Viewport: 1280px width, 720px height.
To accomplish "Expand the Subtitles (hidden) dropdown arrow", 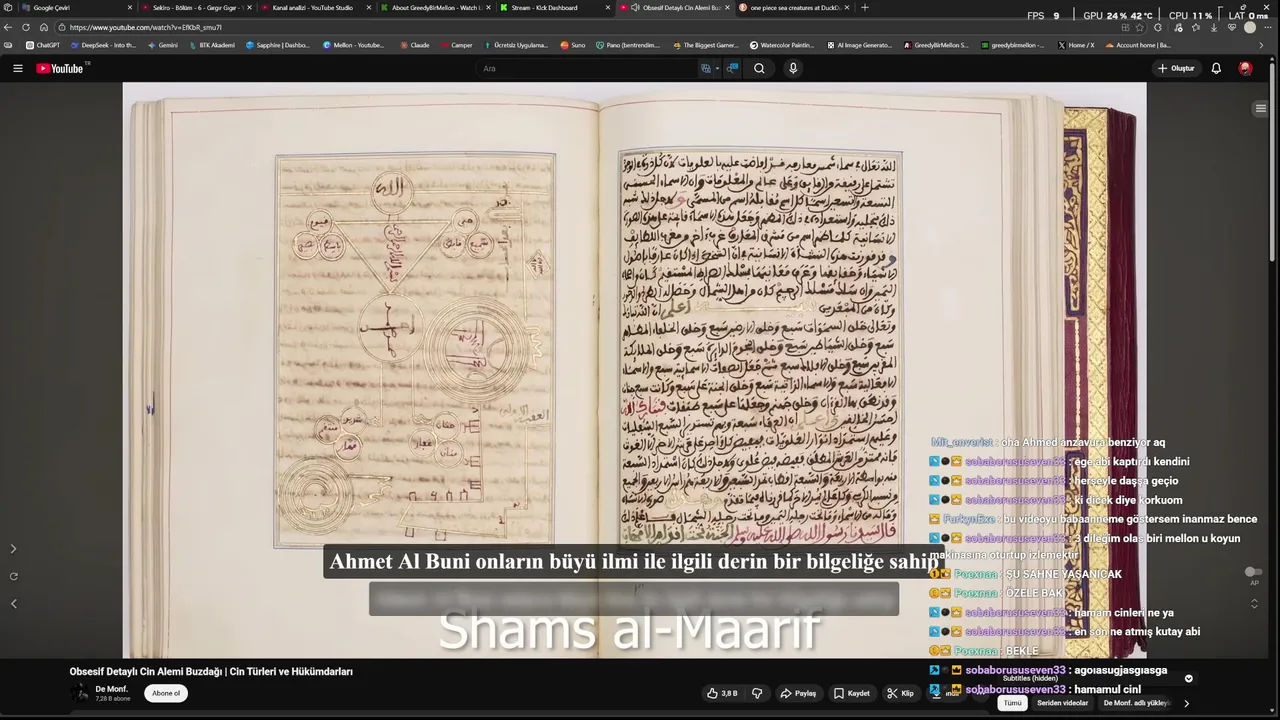I will pyautogui.click(x=1188, y=678).
